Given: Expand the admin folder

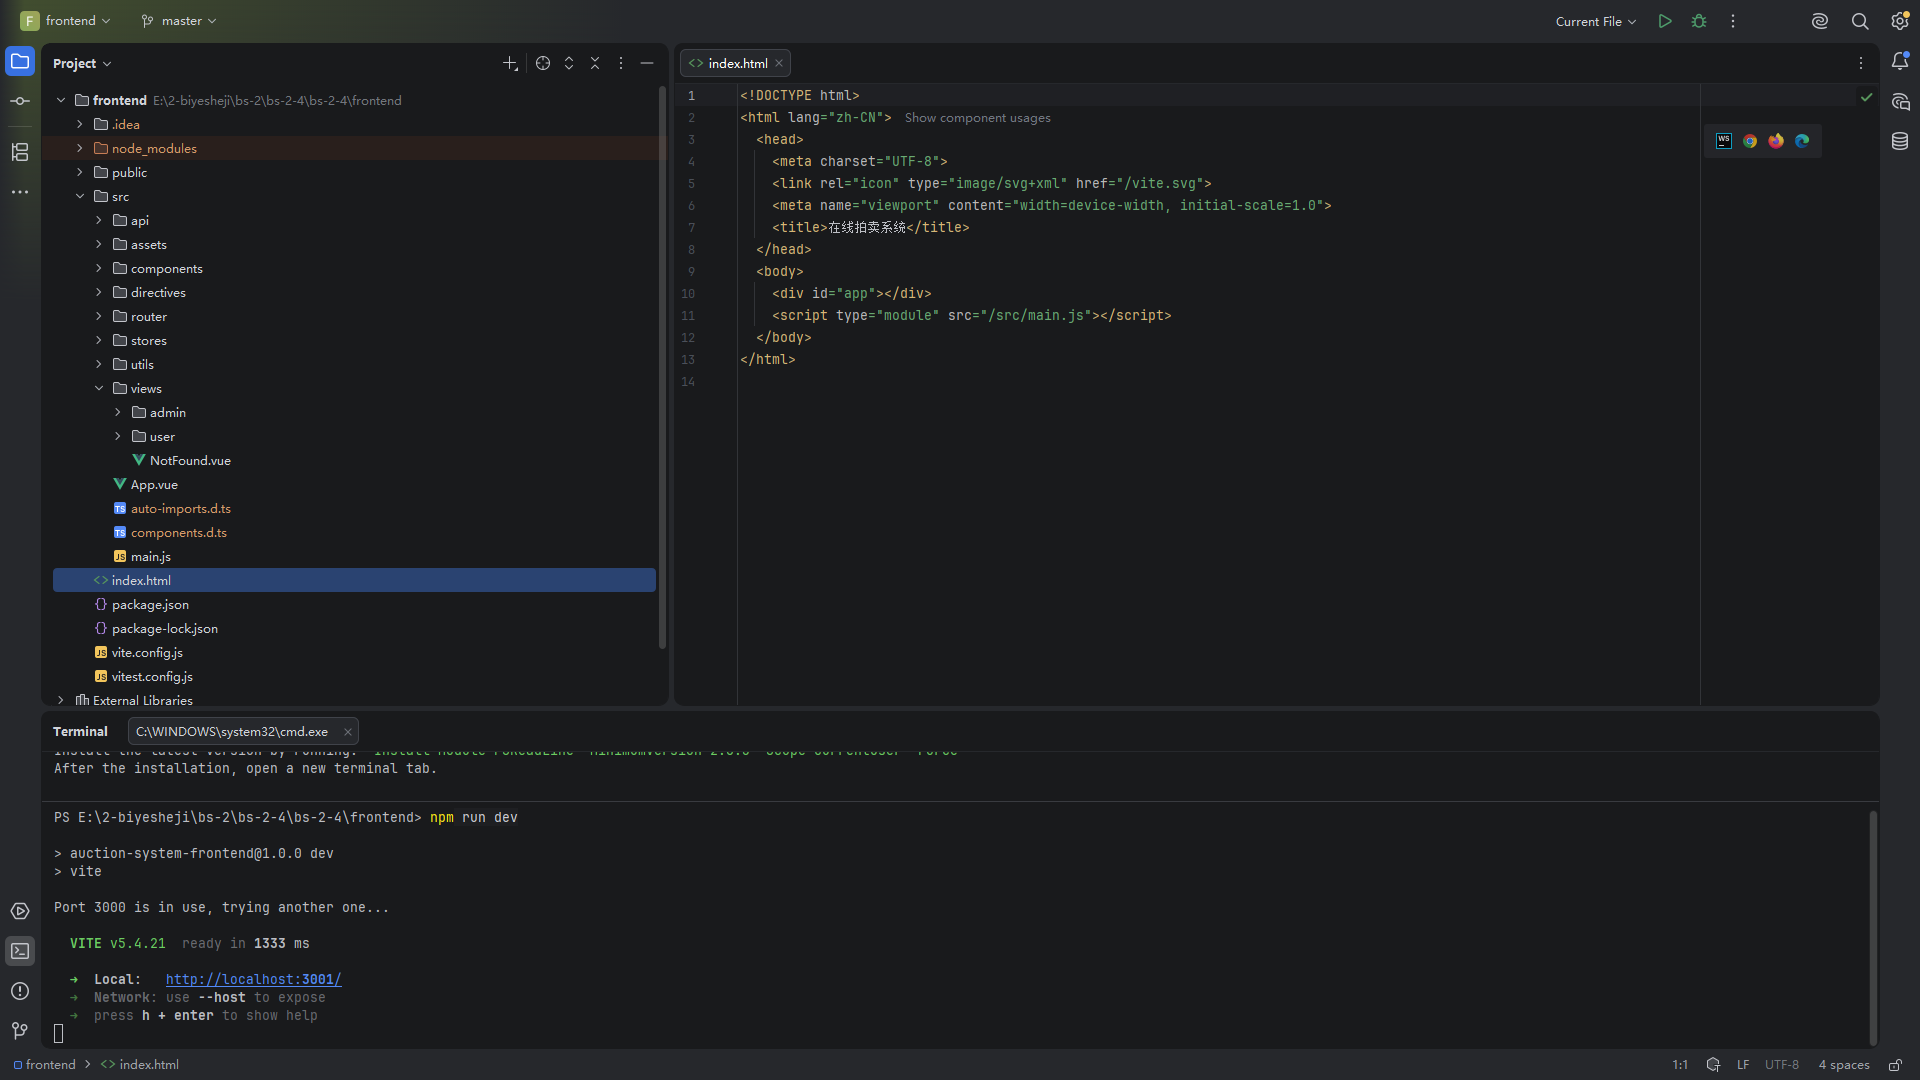Looking at the screenshot, I should 118,412.
